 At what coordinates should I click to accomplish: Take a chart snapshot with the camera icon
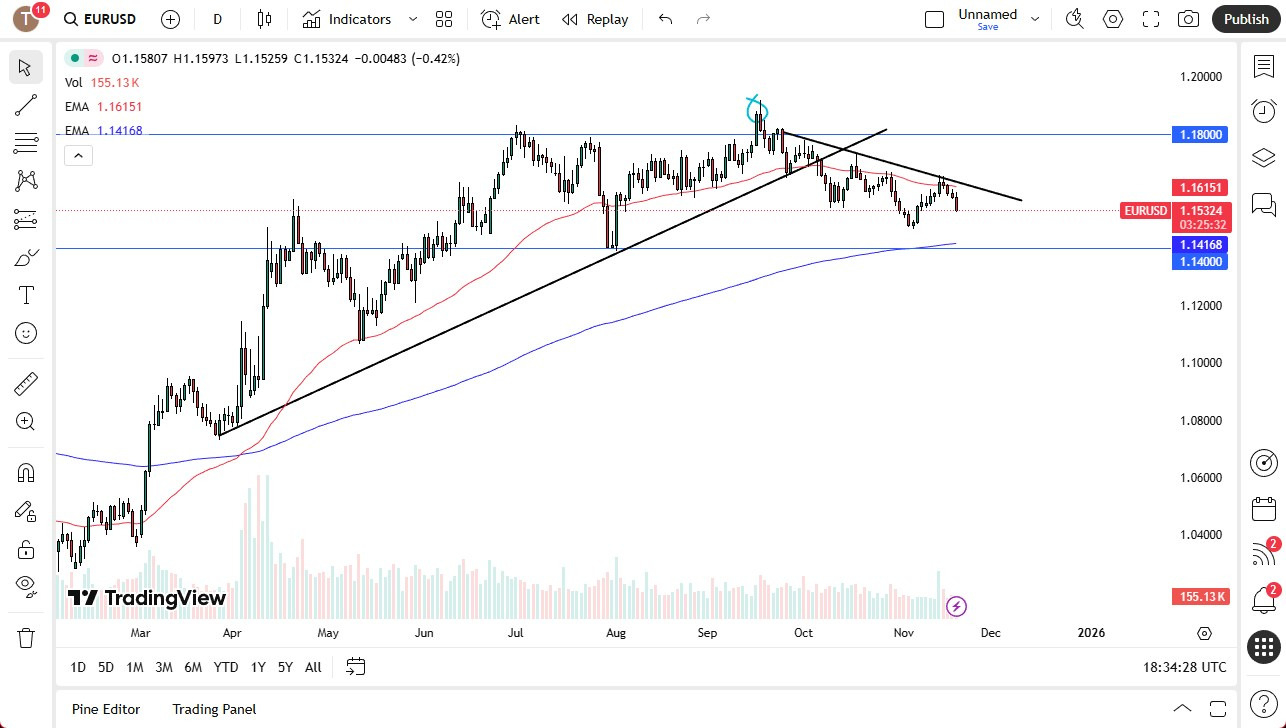tap(1188, 18)
